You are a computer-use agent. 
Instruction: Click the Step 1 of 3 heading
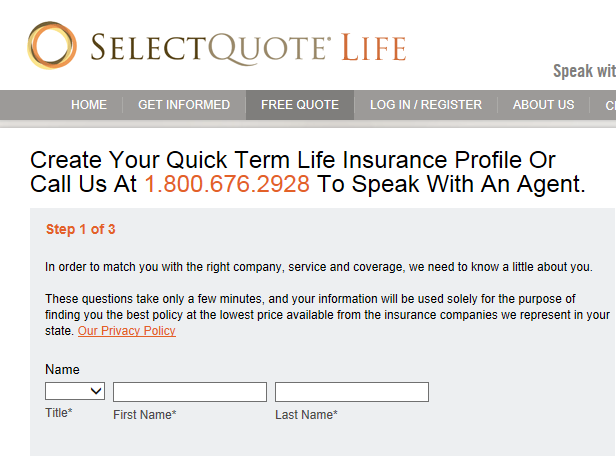click(81, 230)
